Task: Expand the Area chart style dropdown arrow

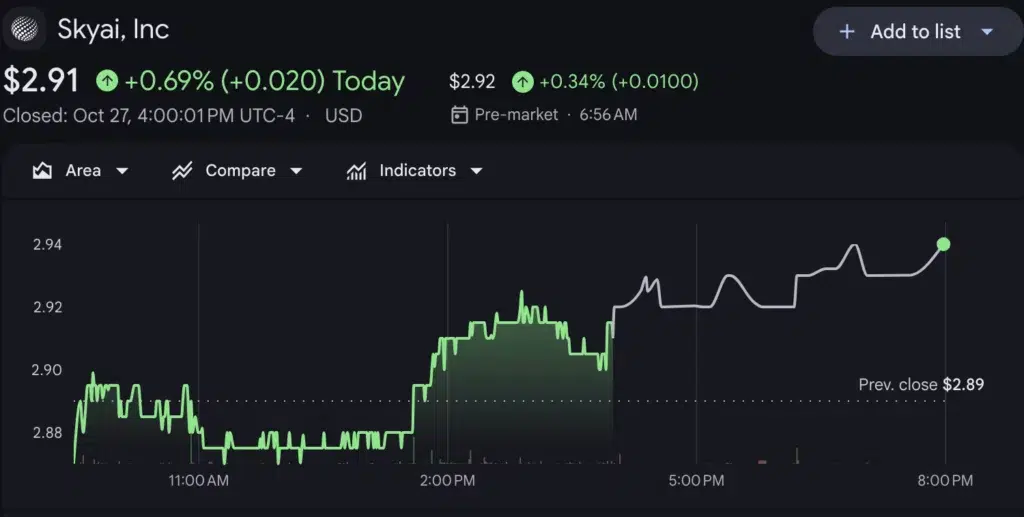Action: [121, 171]
